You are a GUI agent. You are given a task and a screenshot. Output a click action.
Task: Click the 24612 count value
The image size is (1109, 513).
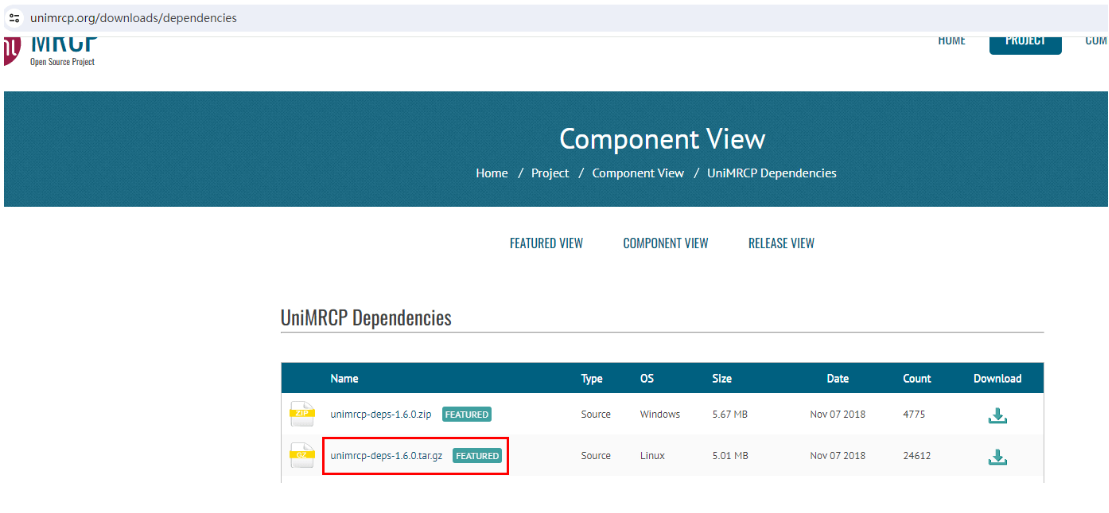click(917, 456)
